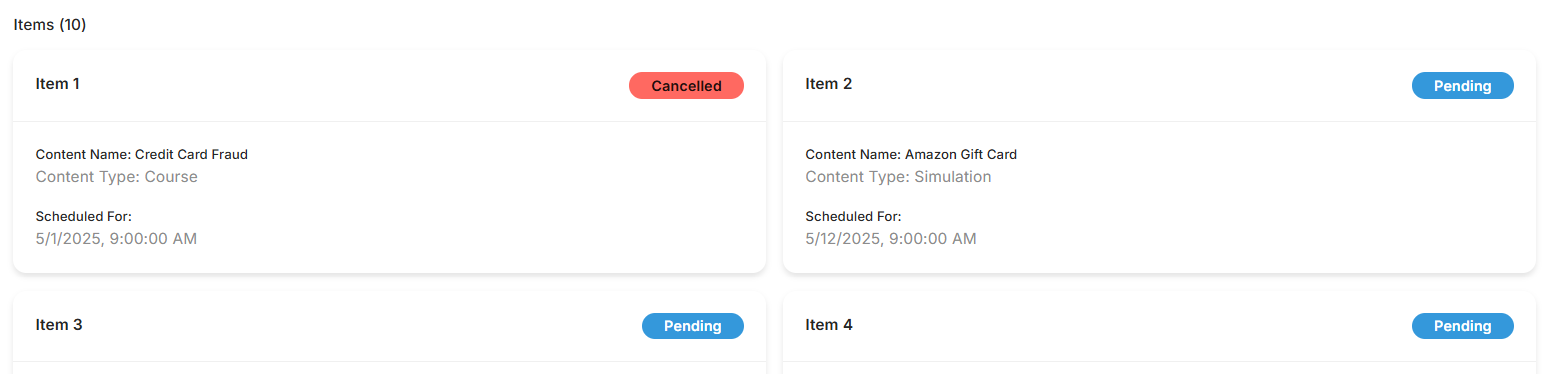
Task: Open the Item 3 card header
Action: coord(389,327)
